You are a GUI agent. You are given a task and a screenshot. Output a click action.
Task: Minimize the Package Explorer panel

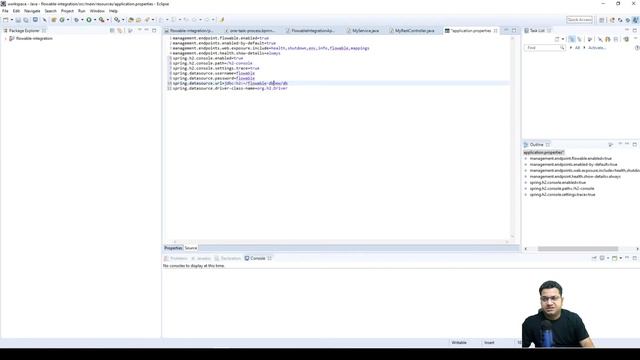[x=147, y=30]
